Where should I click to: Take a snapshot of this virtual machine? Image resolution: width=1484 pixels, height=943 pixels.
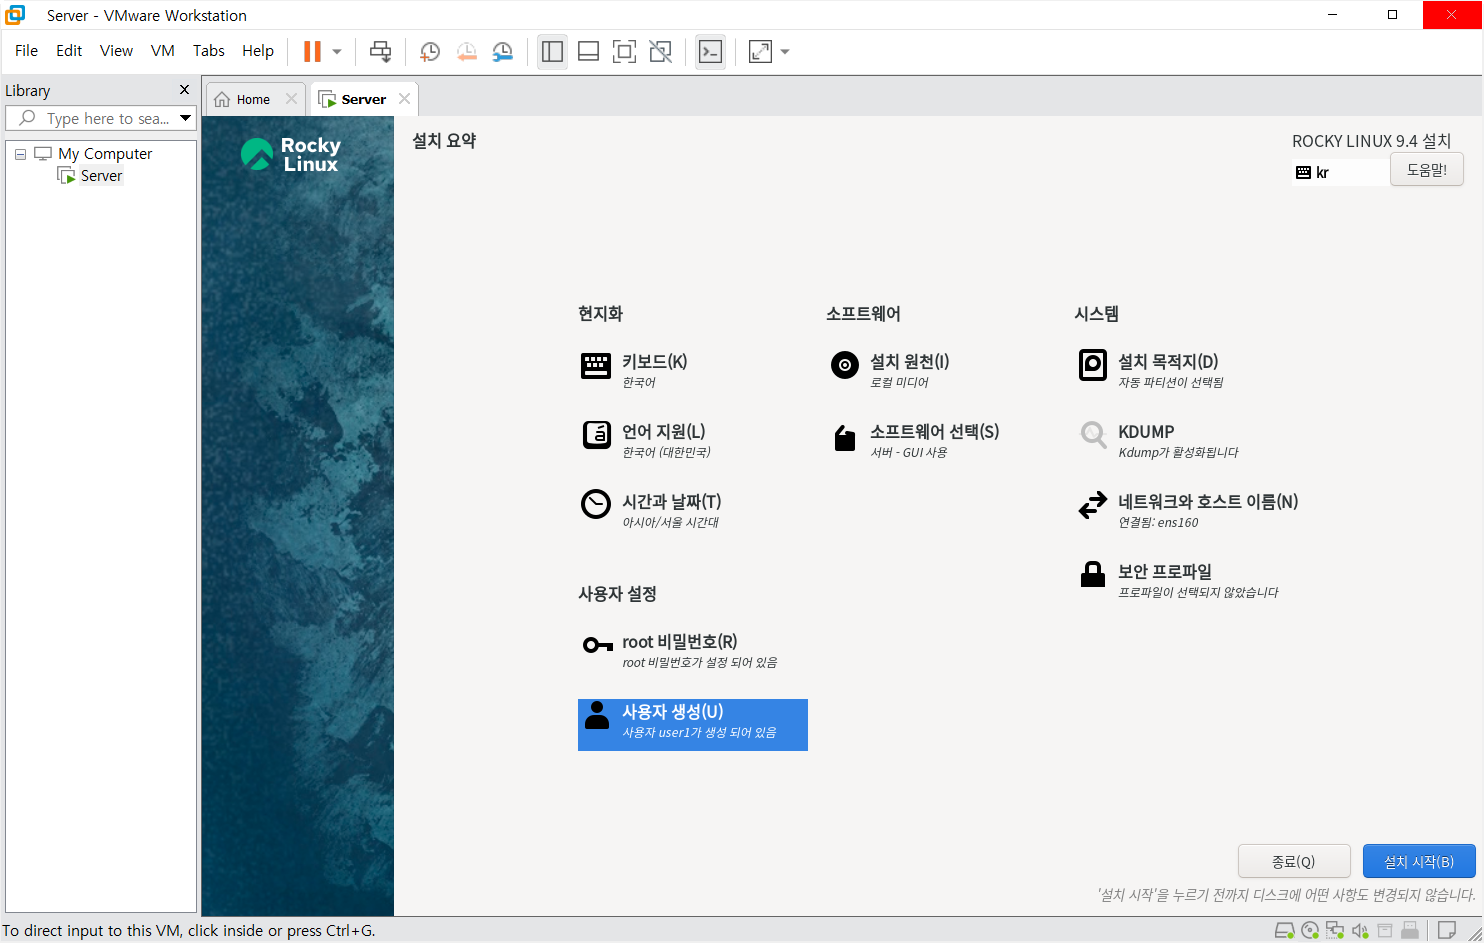(430, 52)
